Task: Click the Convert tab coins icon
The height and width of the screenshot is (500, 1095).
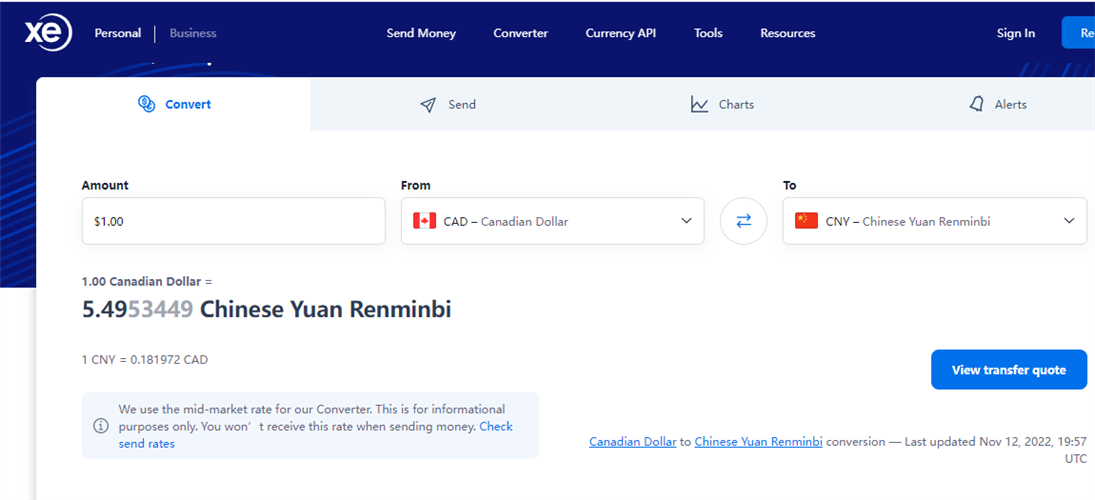Action: point(146,104)
